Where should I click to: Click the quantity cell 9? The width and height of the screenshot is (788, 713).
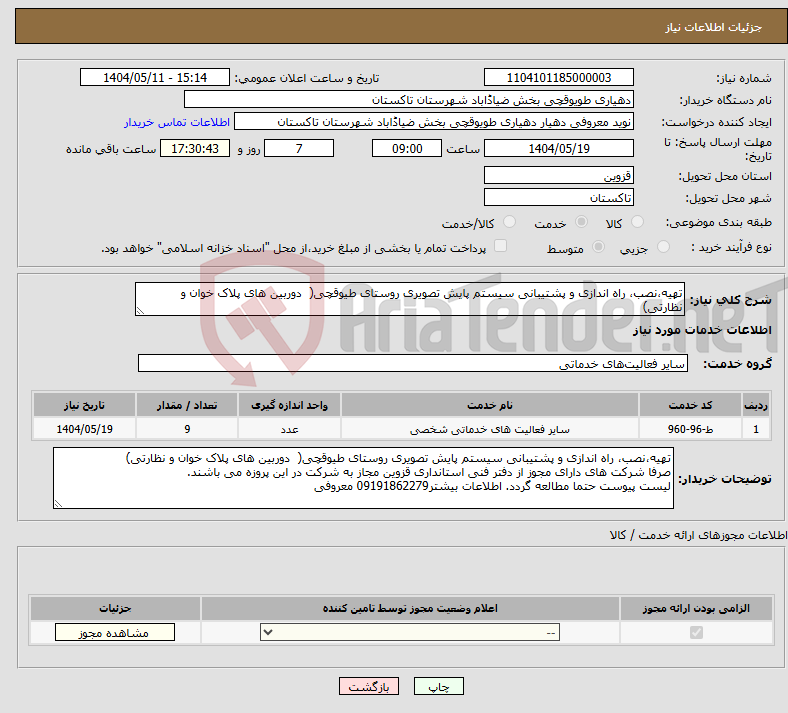[x=187, y=429]
